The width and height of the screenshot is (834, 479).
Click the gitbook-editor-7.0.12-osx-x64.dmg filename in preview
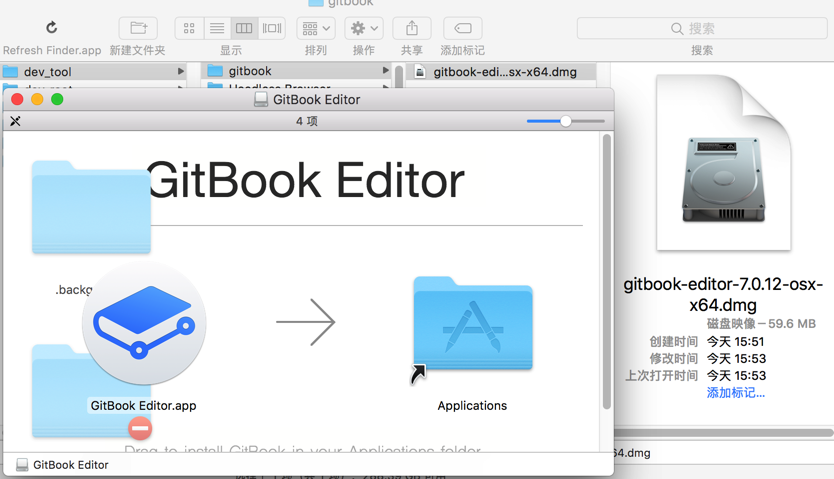(723, 295)
